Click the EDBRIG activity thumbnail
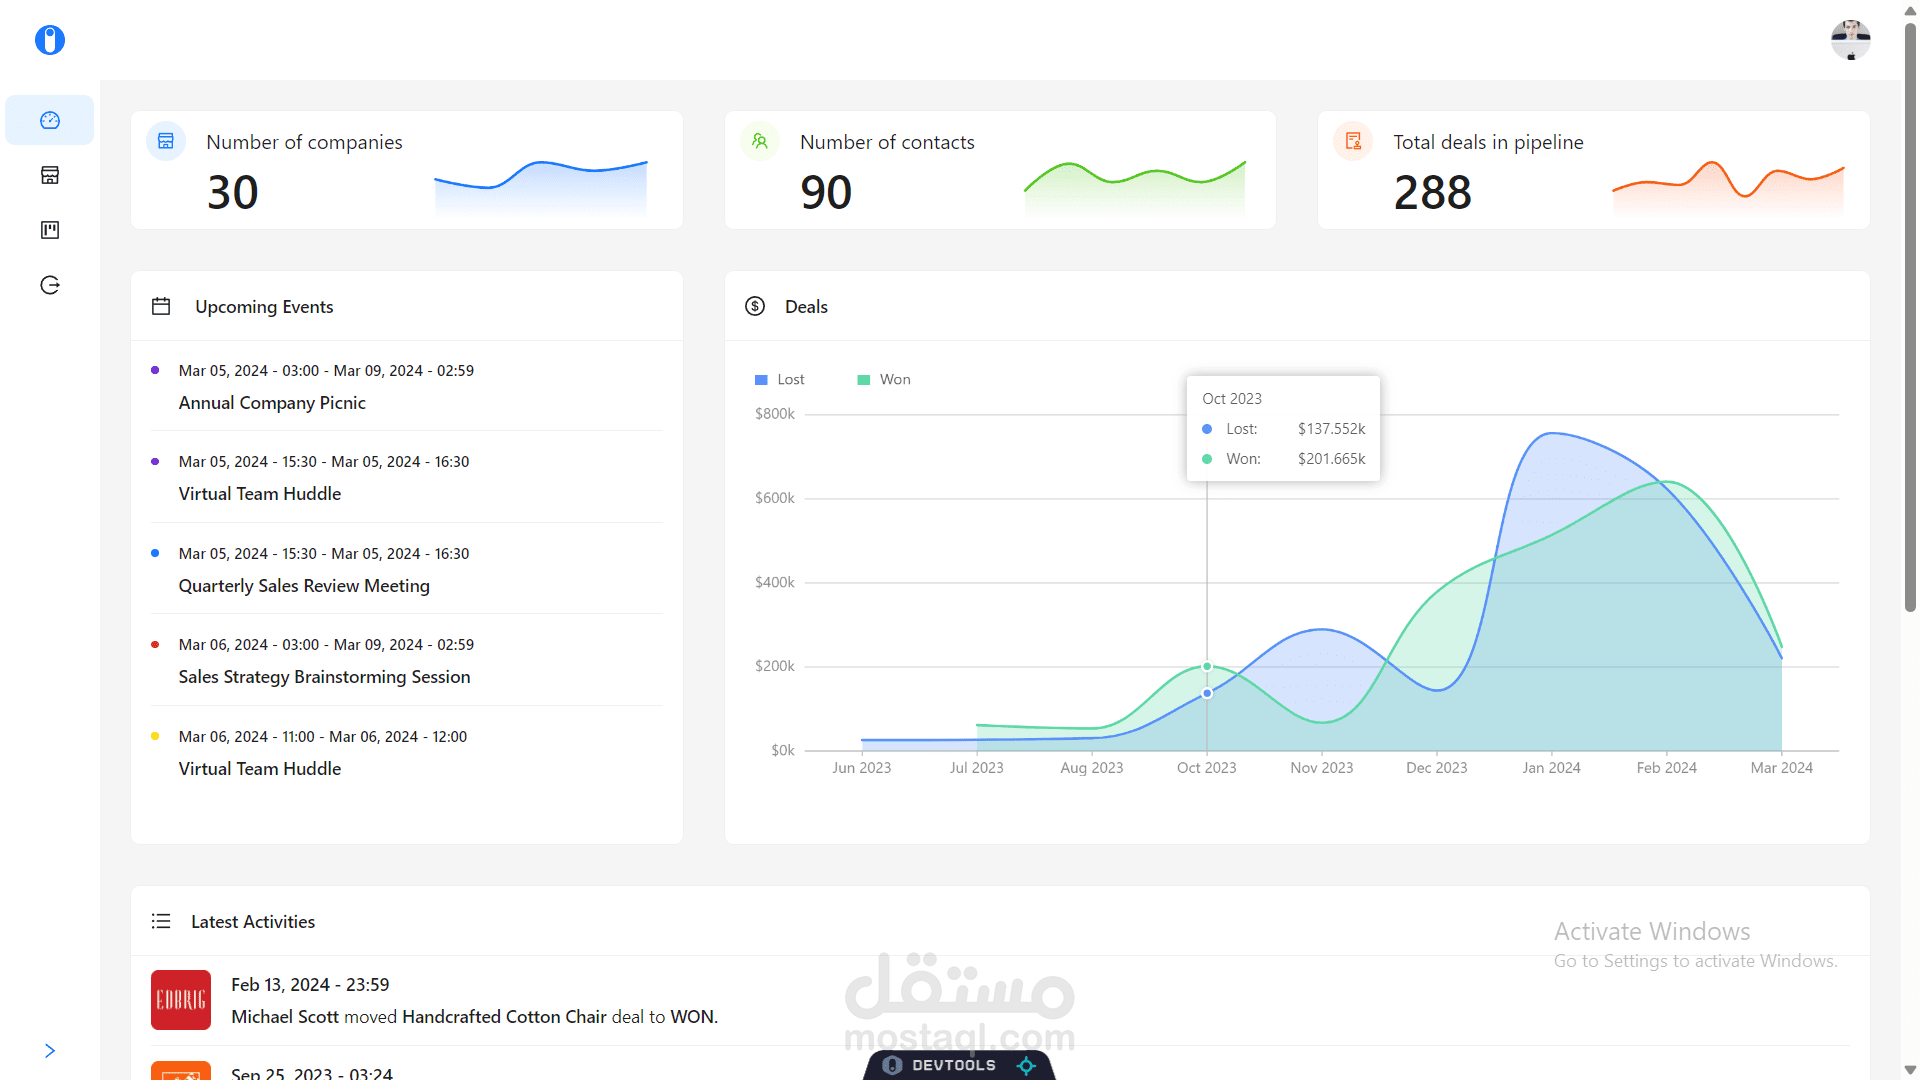The height and width of the screenshot is (1080, 1920). pos(180,999)
